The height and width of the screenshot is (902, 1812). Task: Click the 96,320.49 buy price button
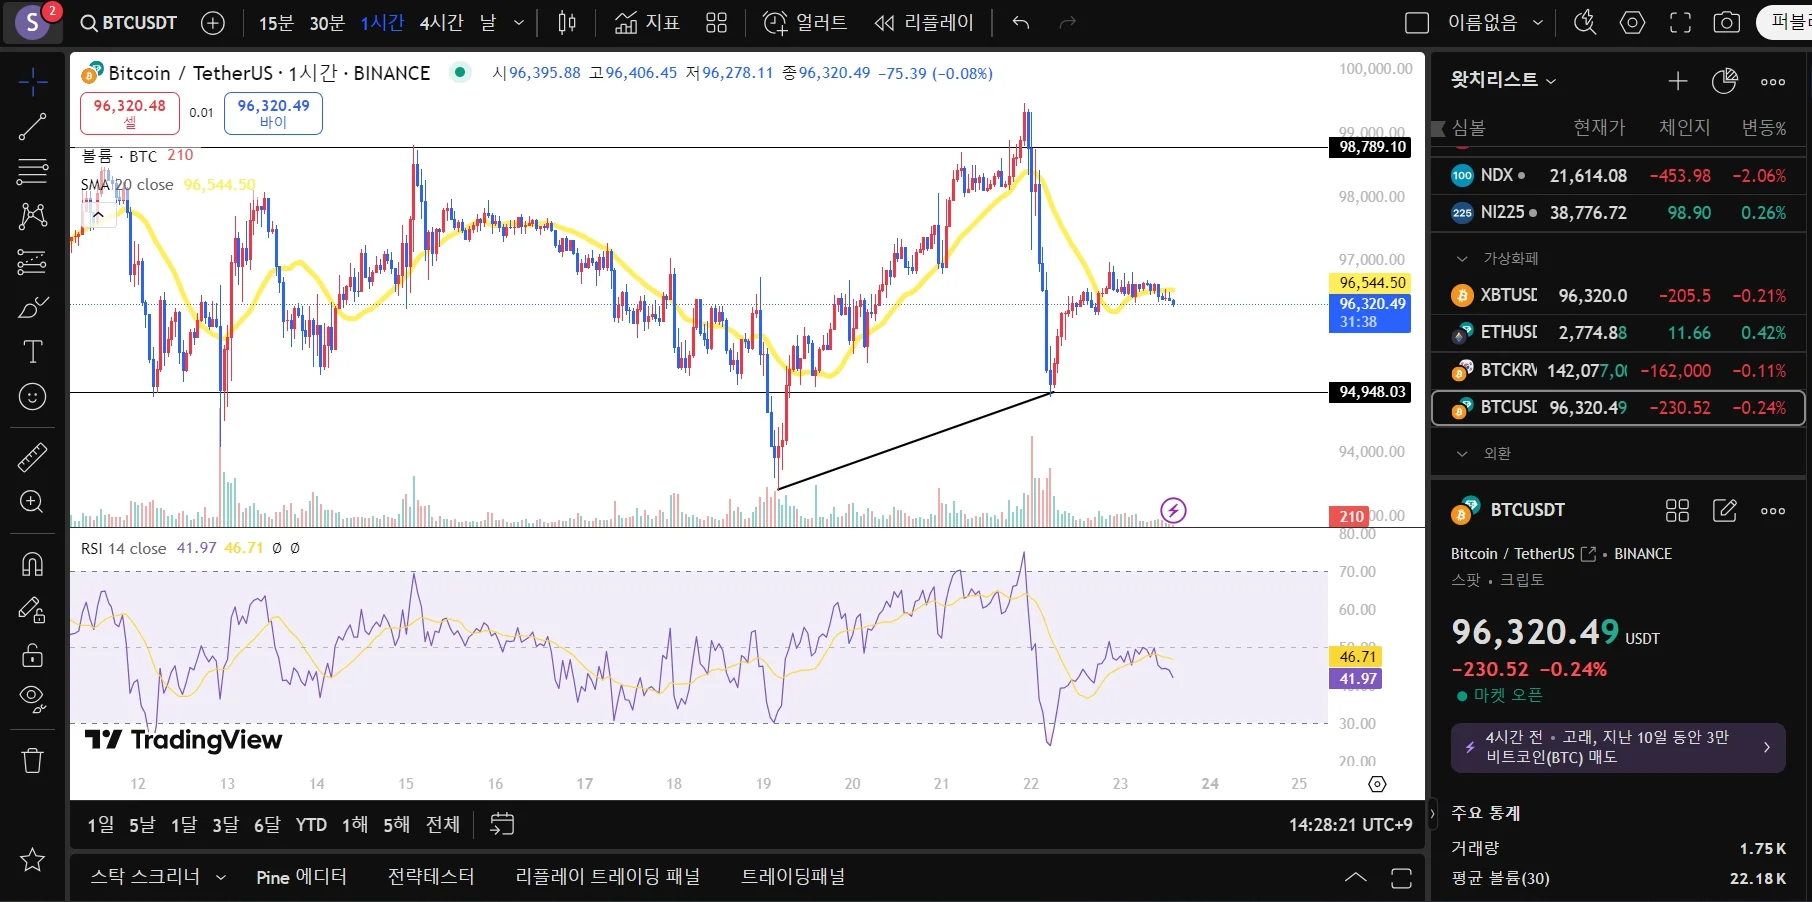point(273,113)
